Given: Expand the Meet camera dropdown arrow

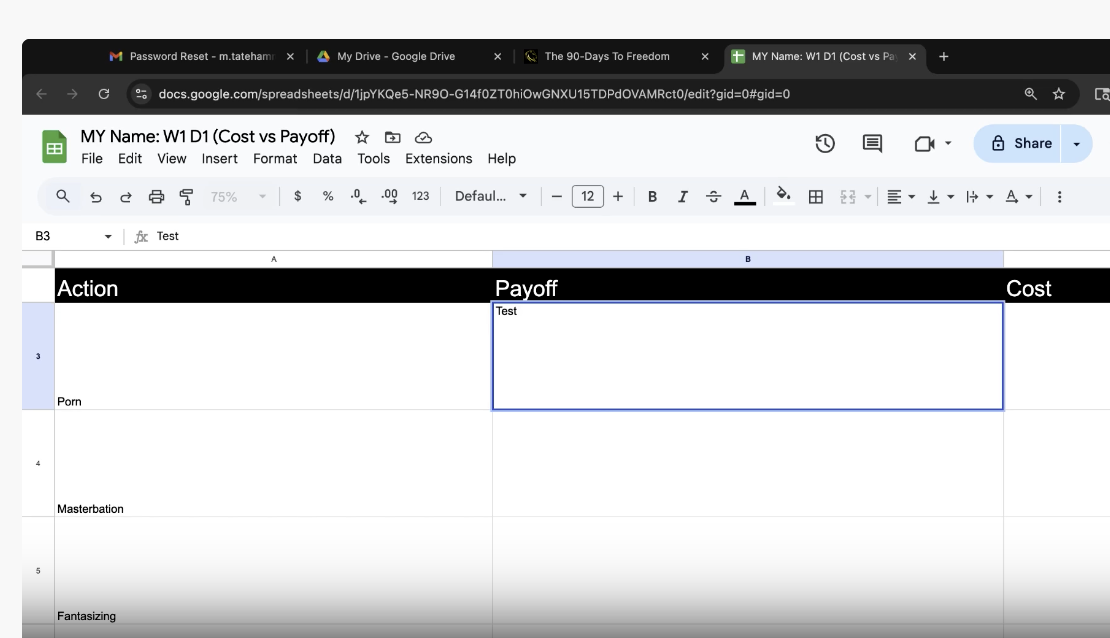Looking at the screenshot, I should click(948, 143).
